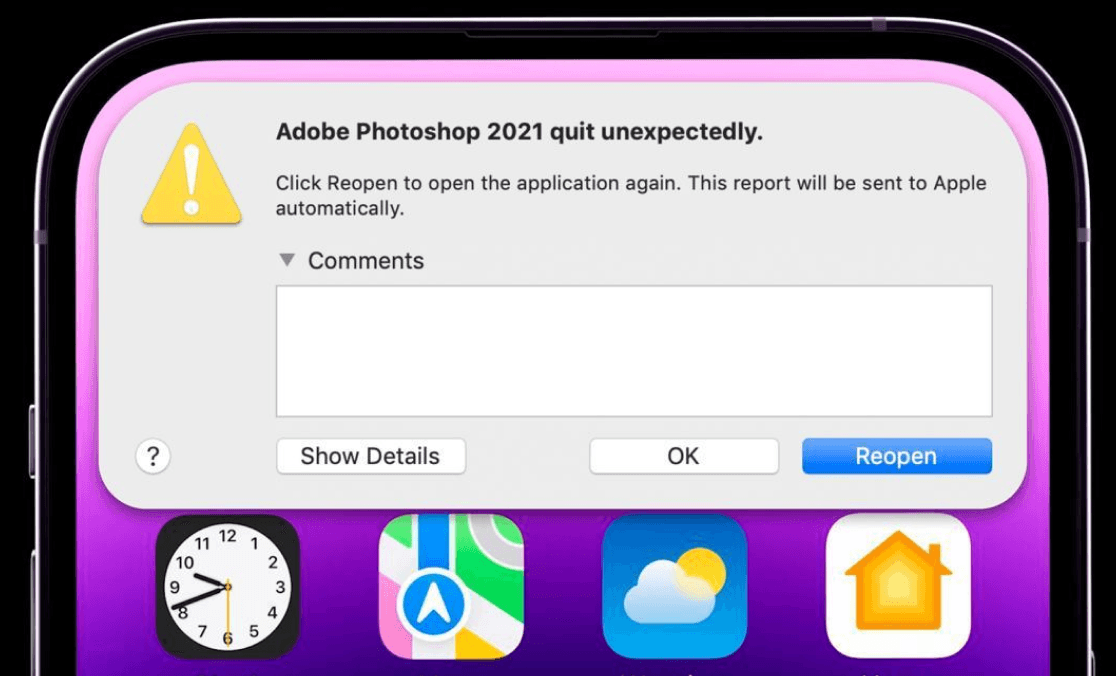Image resolution: width=1116 pixels, height=676 pixels.
Task: Click wallpaper between Clock and Maps icons
Action: coord(339,586)
